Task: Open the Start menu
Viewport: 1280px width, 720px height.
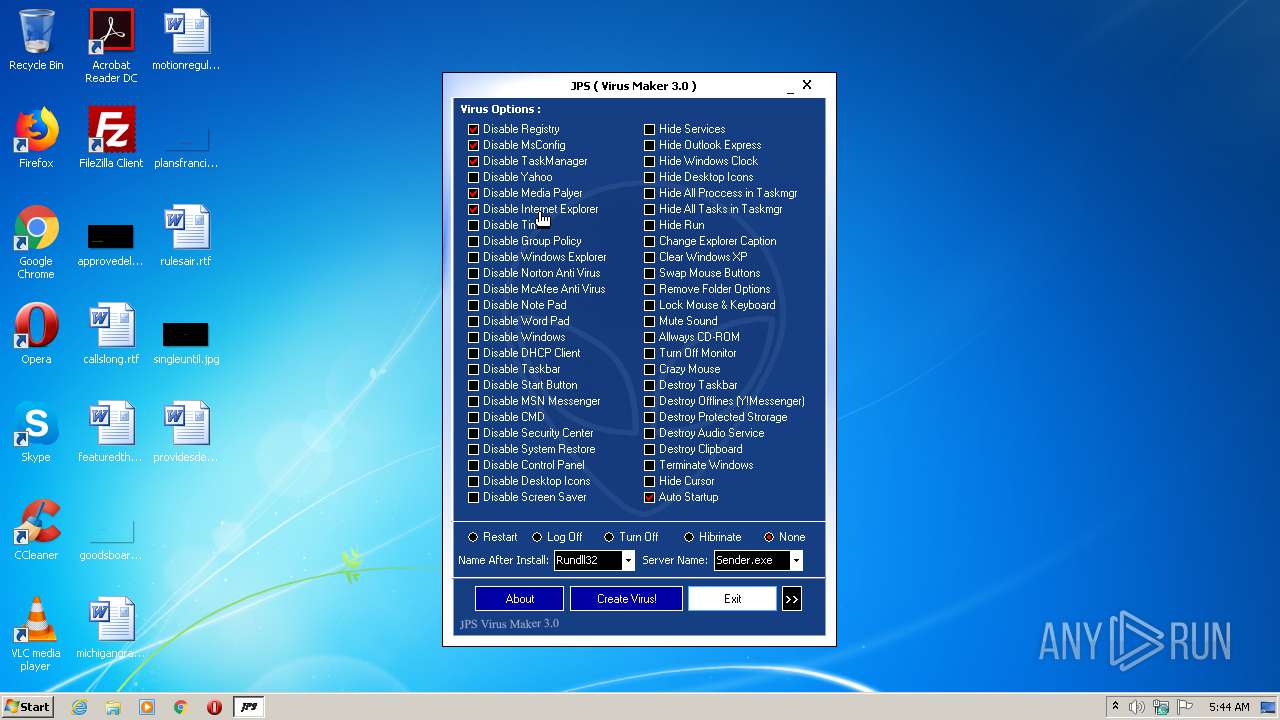Action: tap(27, 707)
